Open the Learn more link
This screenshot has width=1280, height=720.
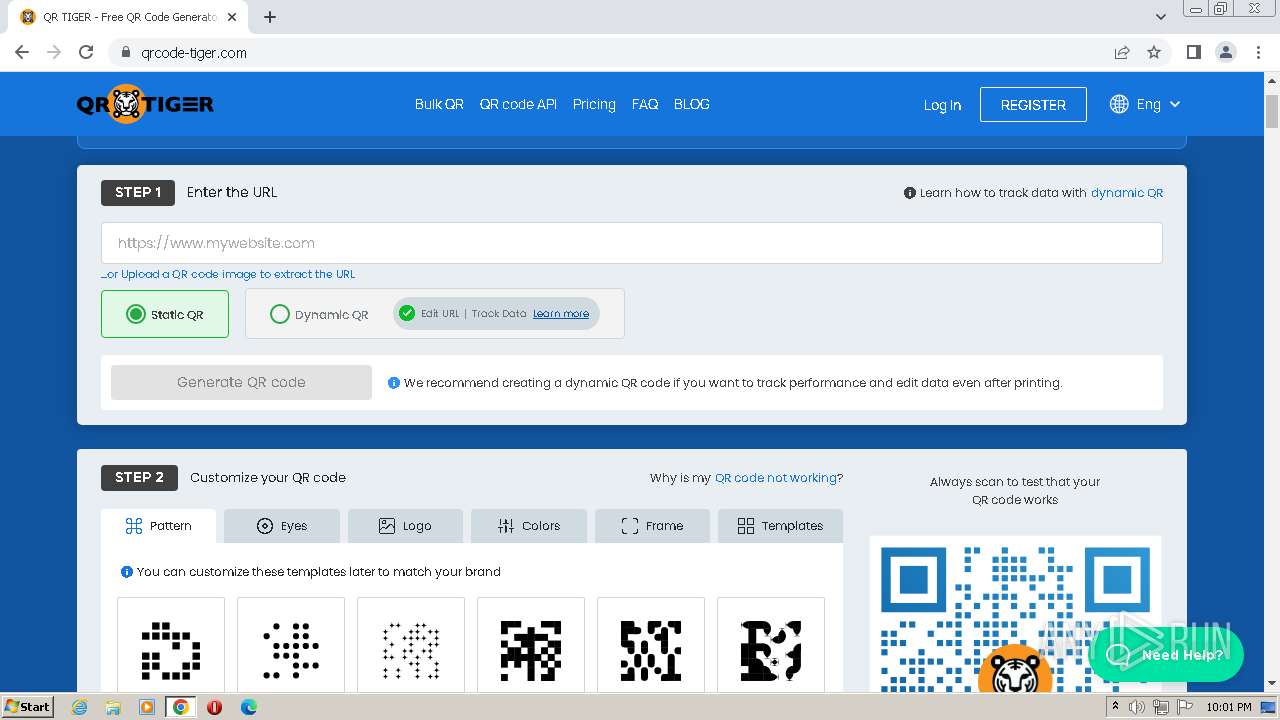coord(561,314)
